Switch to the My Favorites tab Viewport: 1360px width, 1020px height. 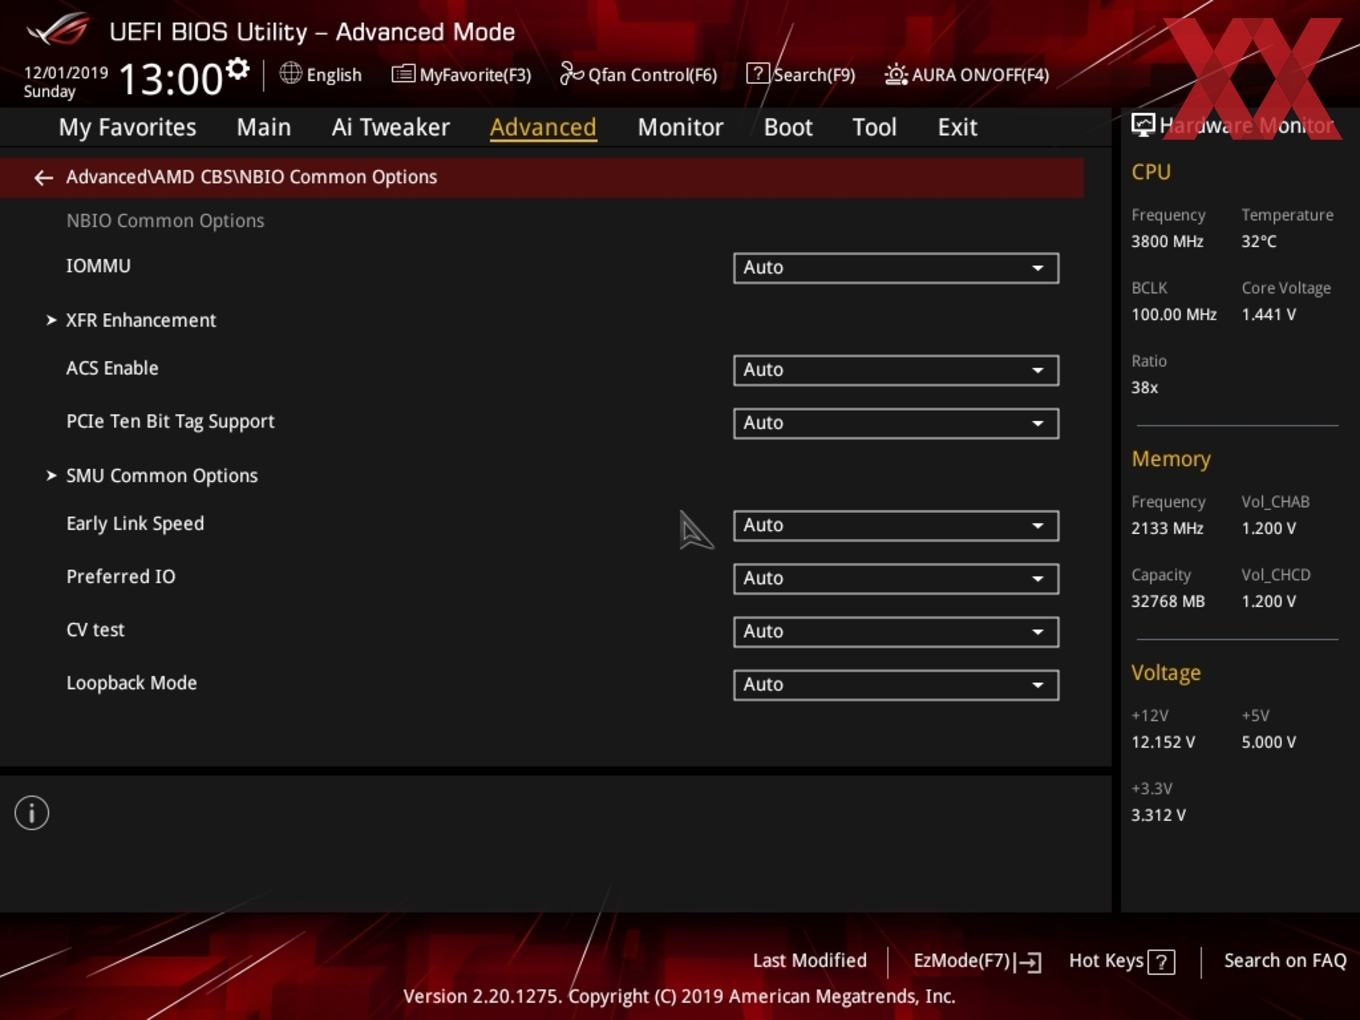pos(127,127)
